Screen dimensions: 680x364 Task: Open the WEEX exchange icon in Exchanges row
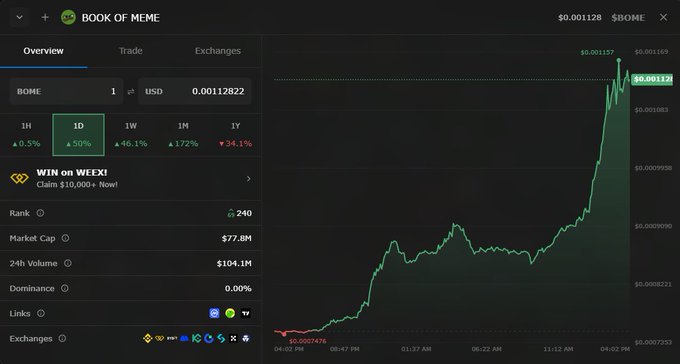click(160, 338)
